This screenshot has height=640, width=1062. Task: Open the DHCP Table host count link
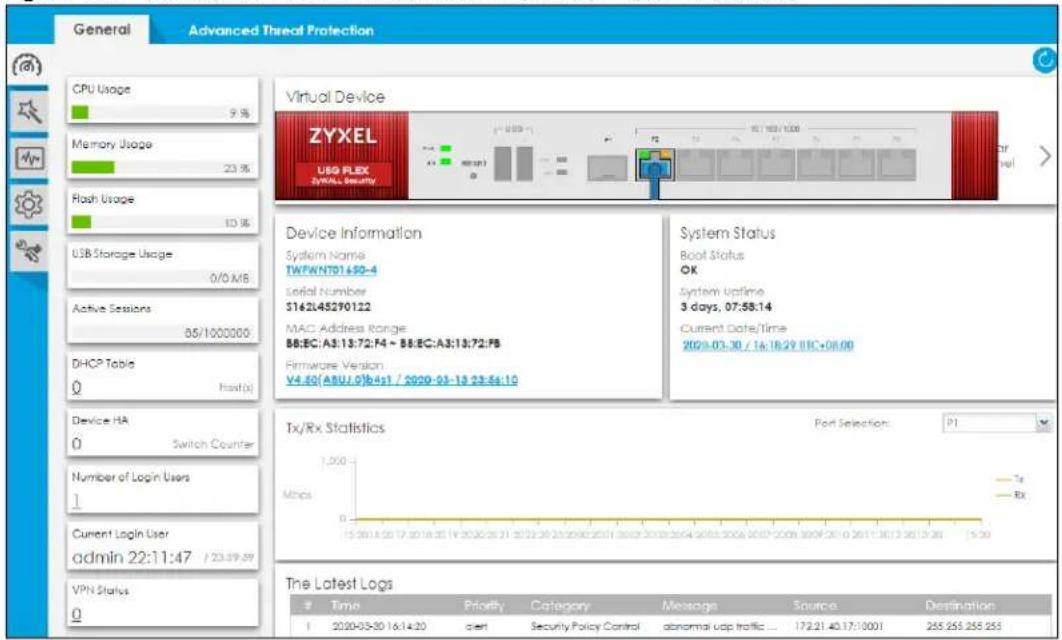tap(77, 387)
